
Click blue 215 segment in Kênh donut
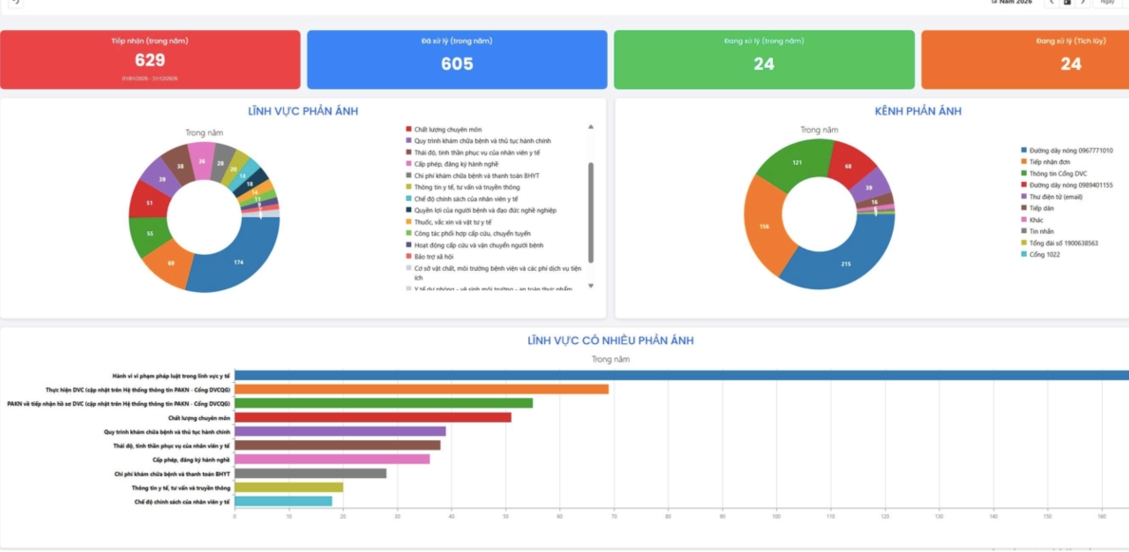coord(846,263)
